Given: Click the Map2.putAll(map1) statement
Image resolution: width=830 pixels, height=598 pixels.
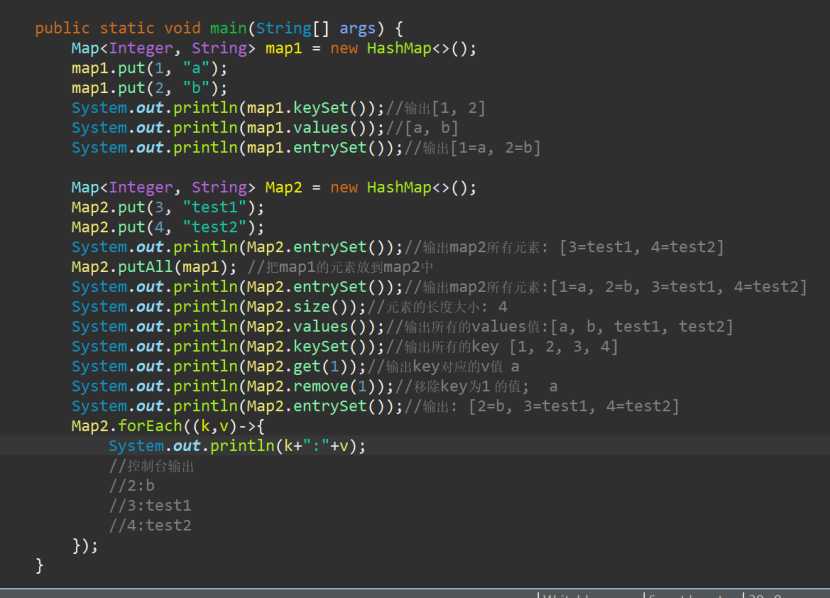Looking at the screenshot, I should click(154, 267).
